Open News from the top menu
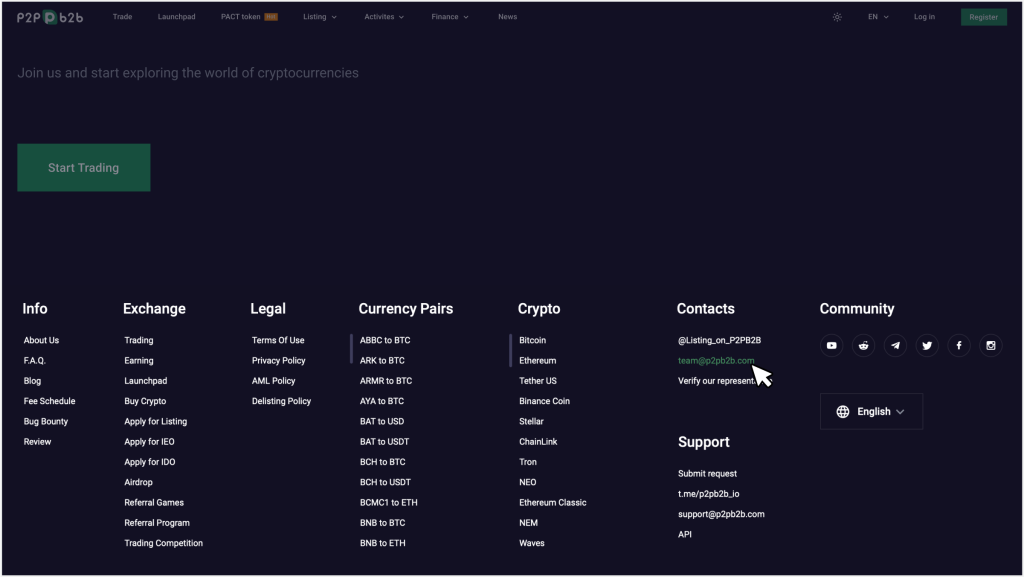Image resolution: width=1024 pixels, height=577 pixels. 507,17
